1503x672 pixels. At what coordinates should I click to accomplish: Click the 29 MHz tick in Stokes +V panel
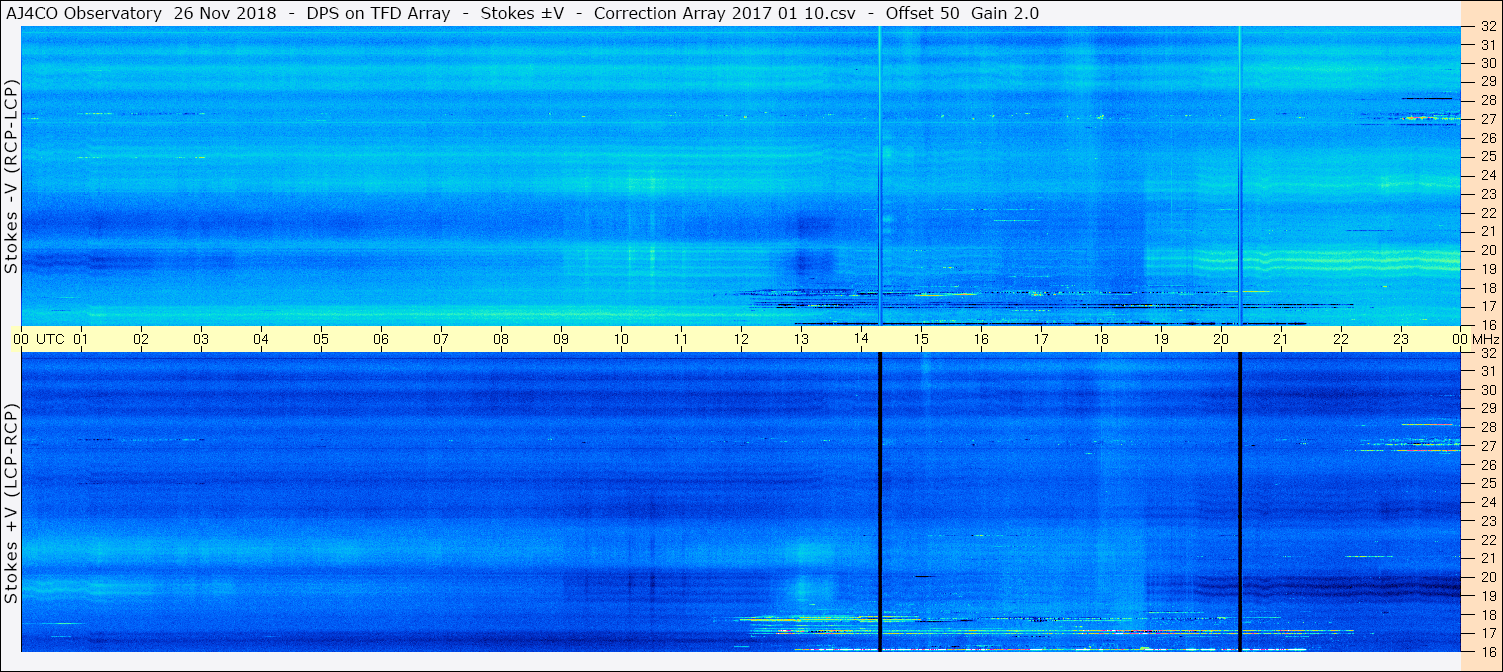pos(1488,408)
